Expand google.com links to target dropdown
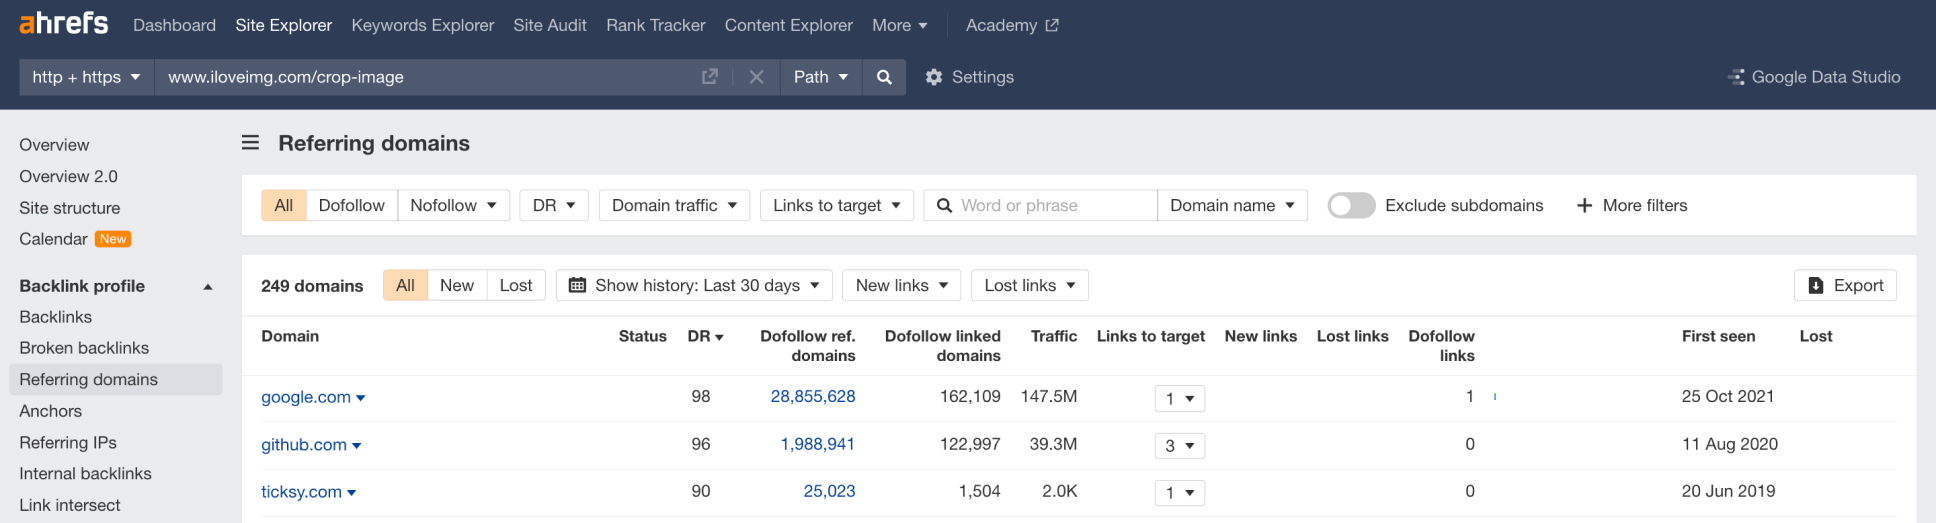This screenshot has height=523, width=1936. tap(1179, 398)
